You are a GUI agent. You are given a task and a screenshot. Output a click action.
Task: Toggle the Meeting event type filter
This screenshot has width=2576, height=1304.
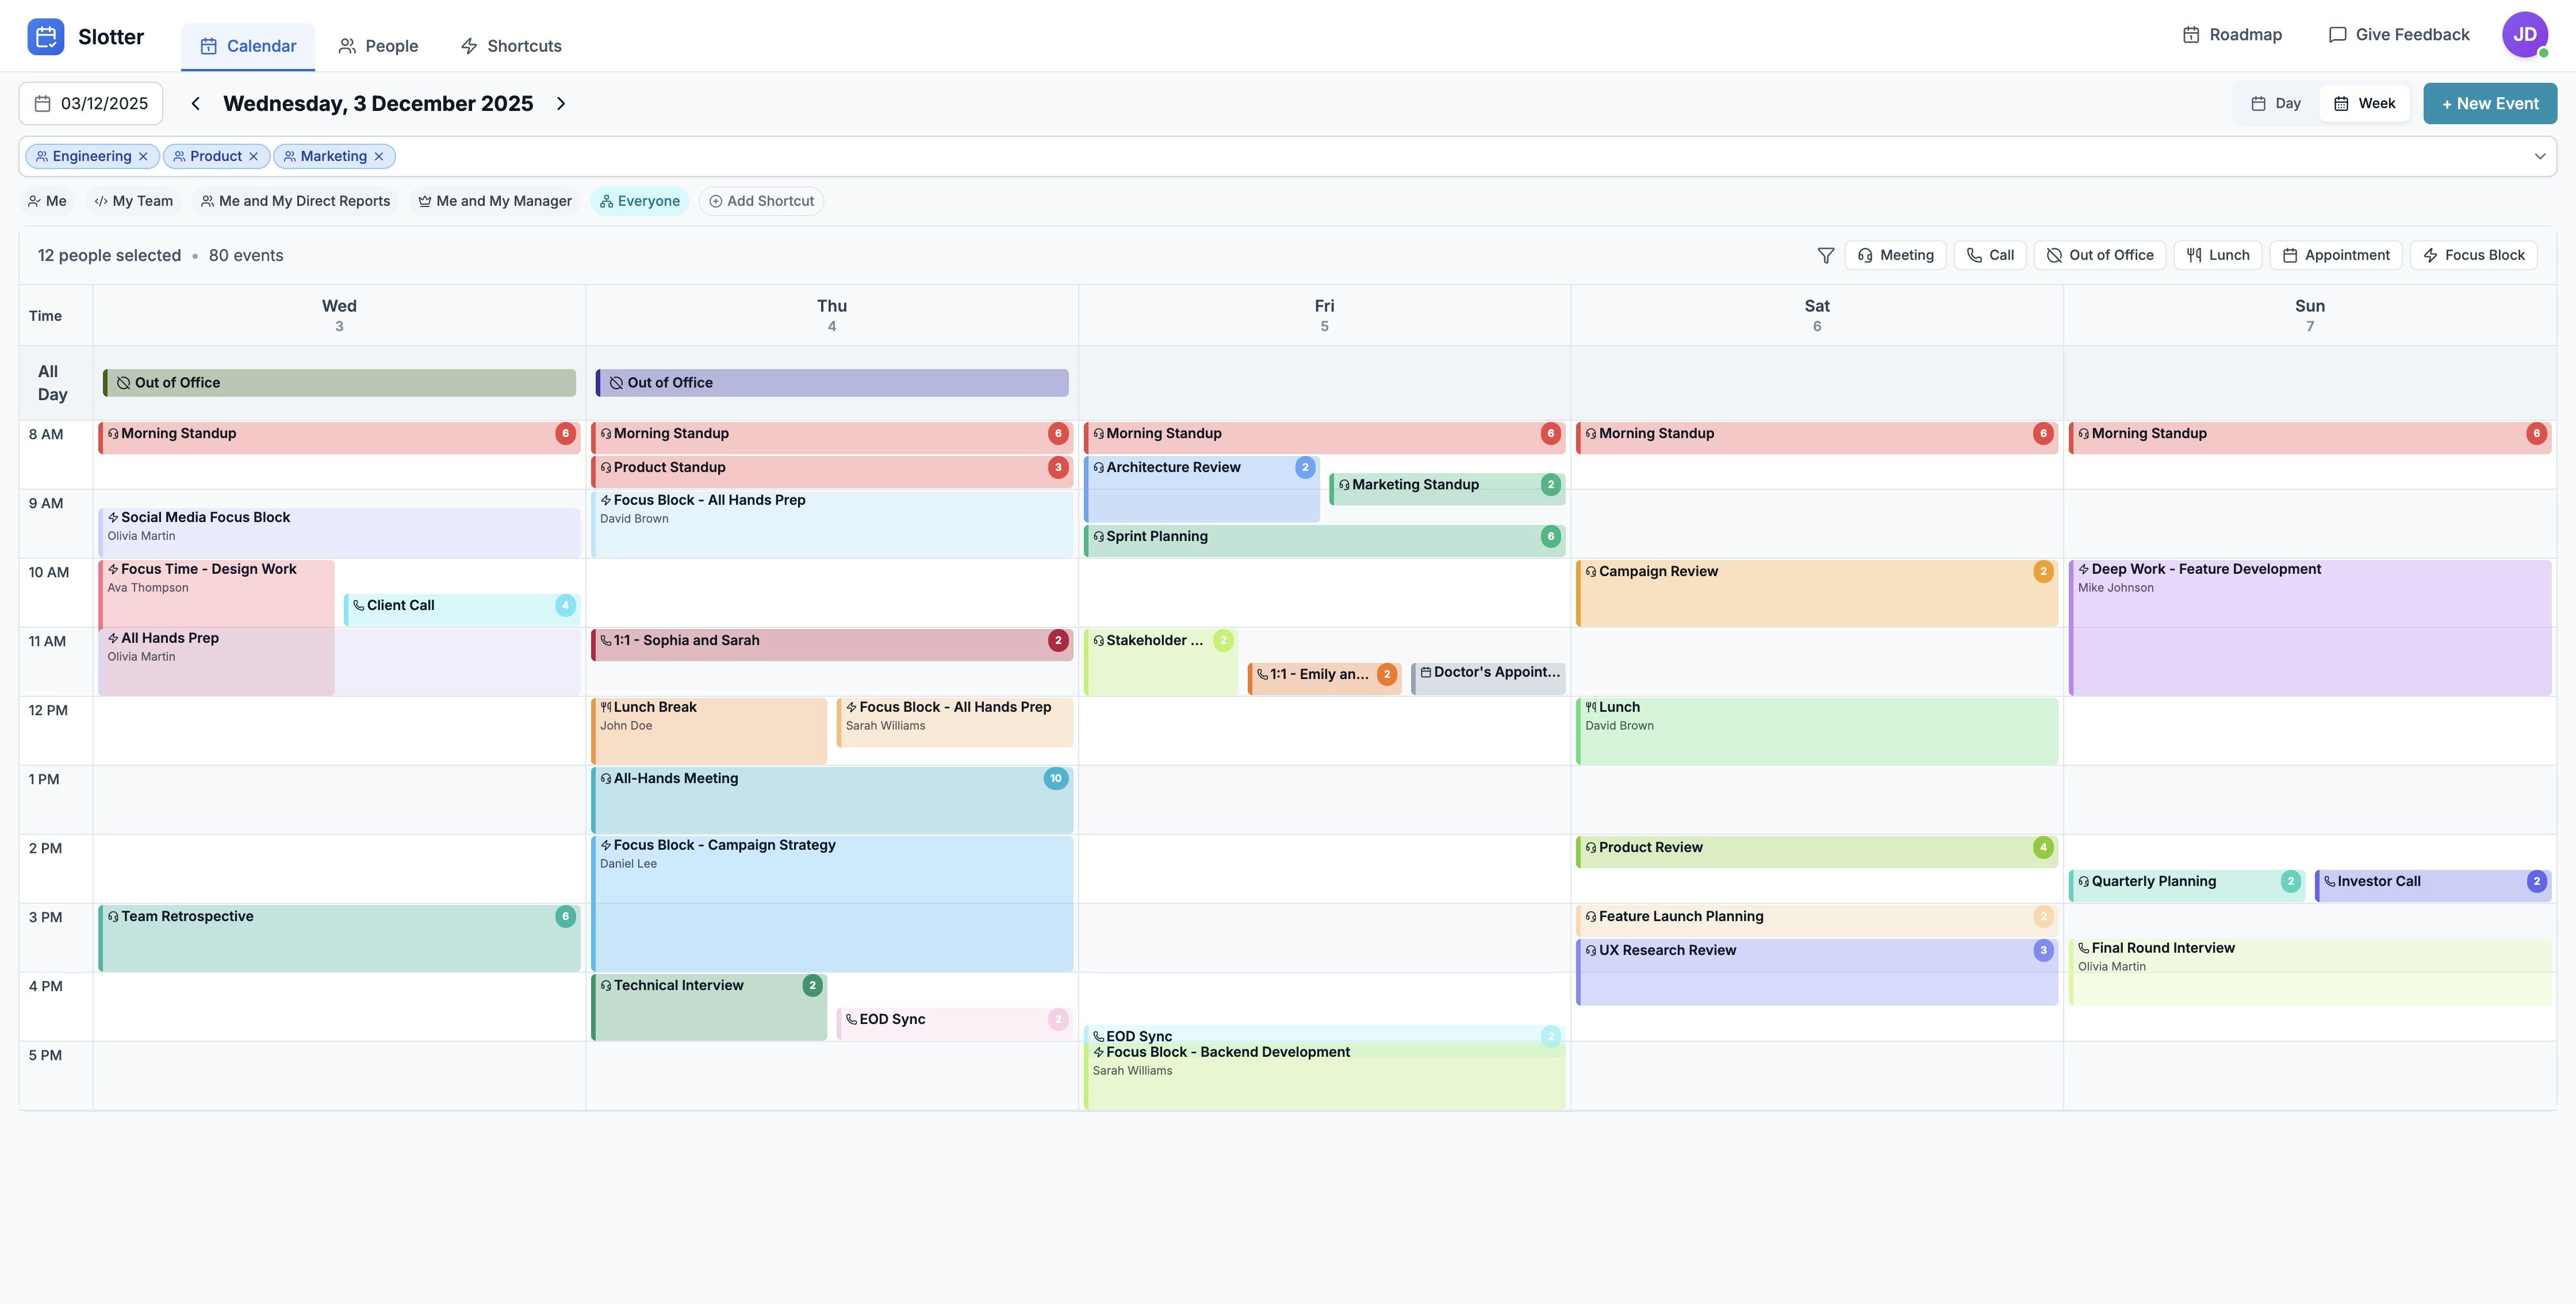[1895, 256]
